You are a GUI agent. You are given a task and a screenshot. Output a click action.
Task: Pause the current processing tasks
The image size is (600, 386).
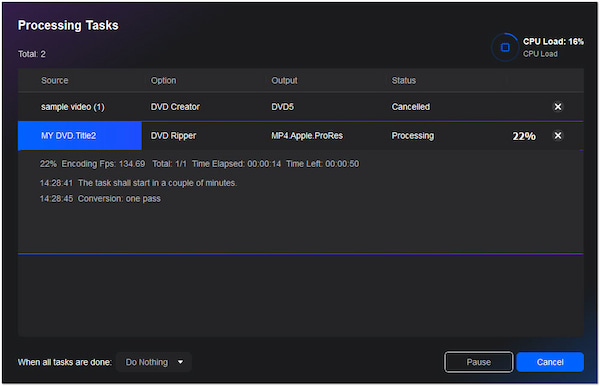478,362
